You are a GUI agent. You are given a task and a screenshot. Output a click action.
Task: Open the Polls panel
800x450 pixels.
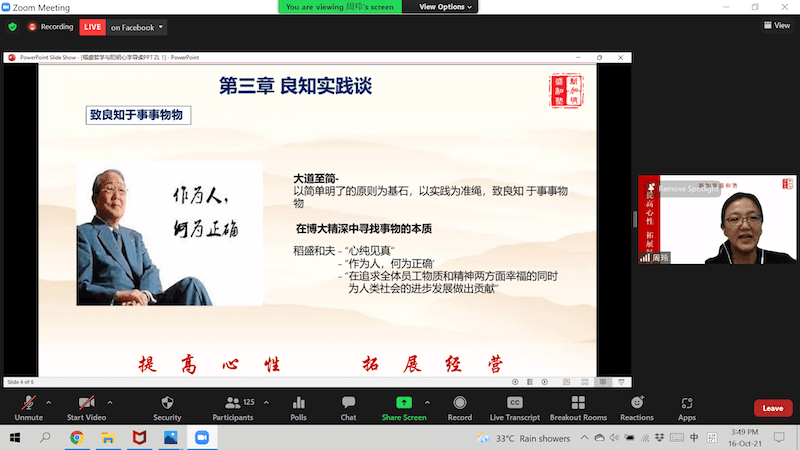point(298,403)
